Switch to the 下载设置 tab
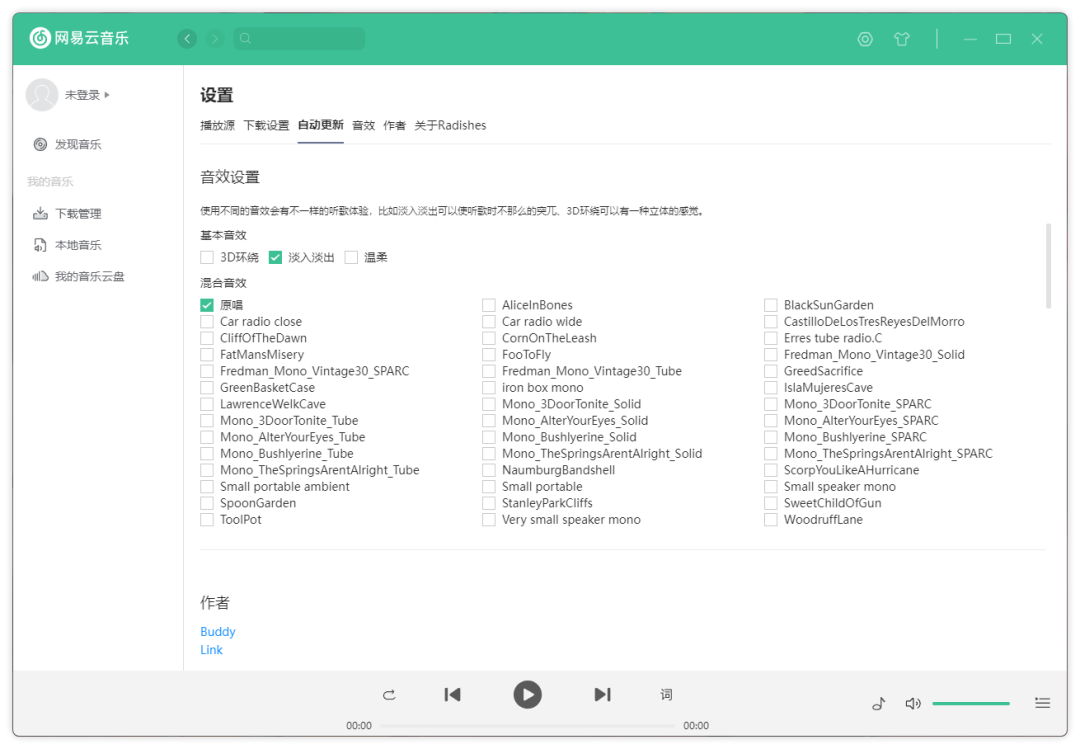Screen dimensions: 1080x749 [267, 125]
